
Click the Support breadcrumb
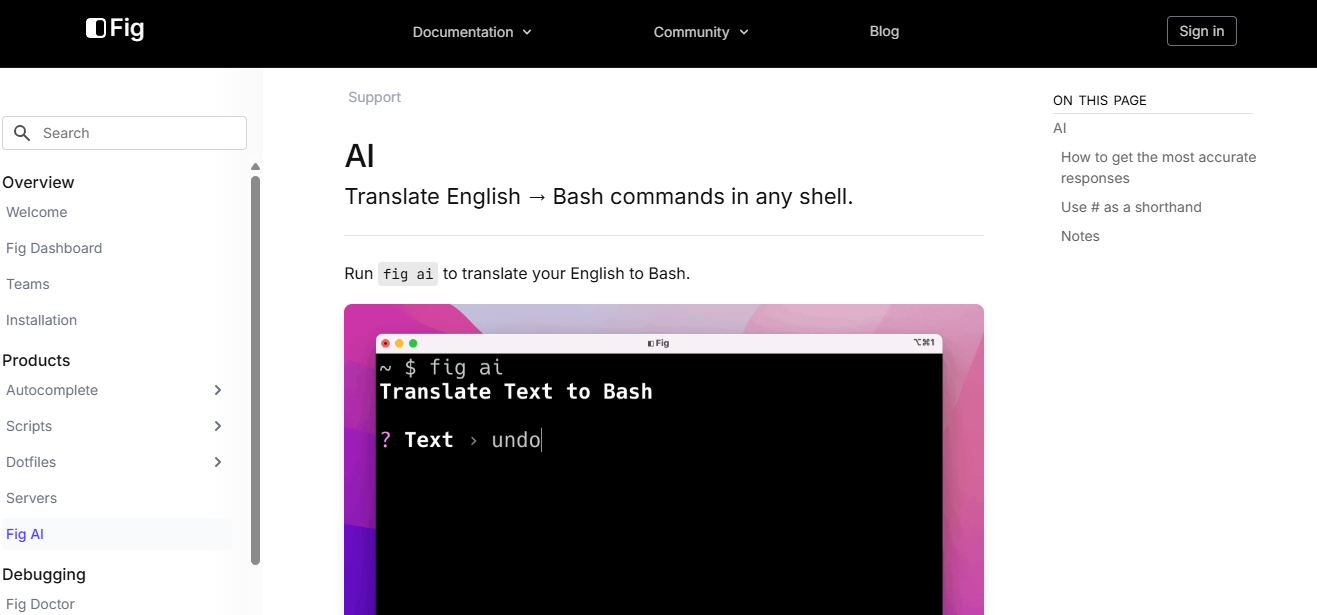coord(374,97)
